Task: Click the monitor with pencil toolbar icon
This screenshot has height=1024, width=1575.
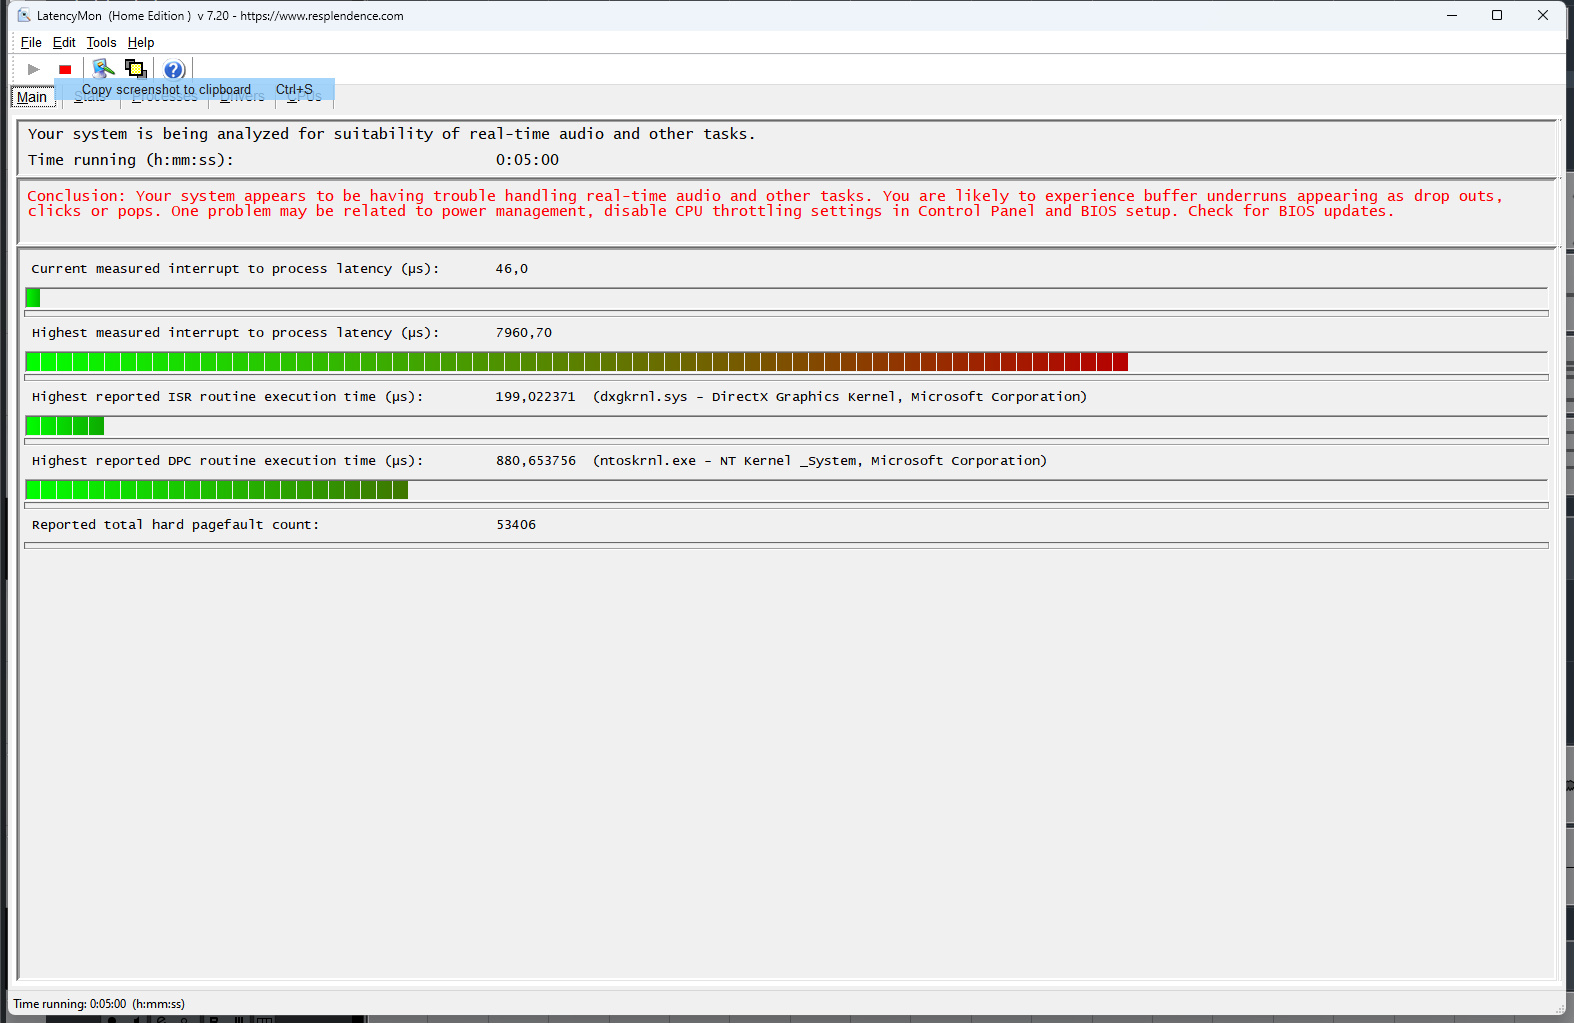Action: tap(103, 69)
